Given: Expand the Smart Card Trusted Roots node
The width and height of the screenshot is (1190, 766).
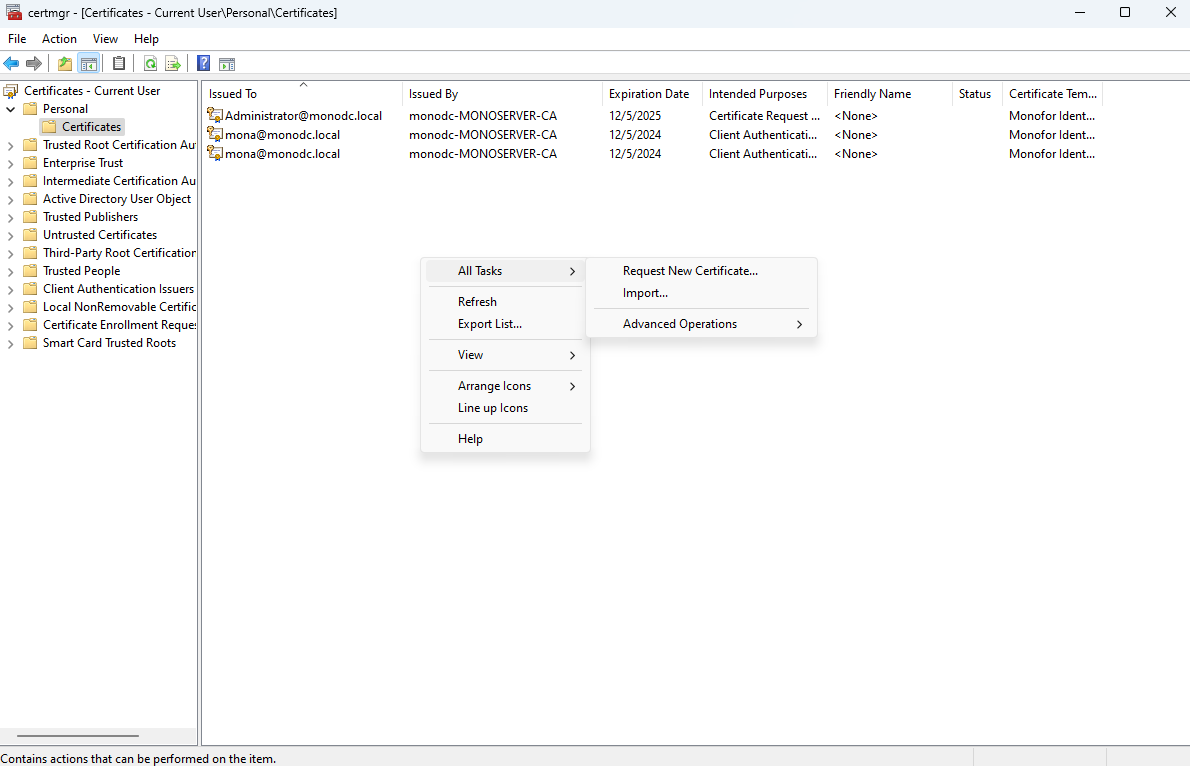Looking at the screenshot, I should point(11,343).
